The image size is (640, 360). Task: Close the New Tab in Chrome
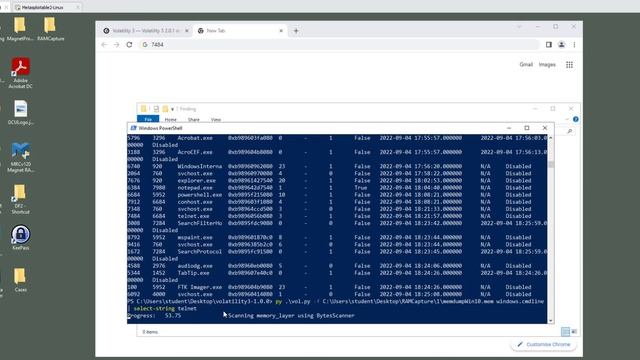[x=281, y=31]
